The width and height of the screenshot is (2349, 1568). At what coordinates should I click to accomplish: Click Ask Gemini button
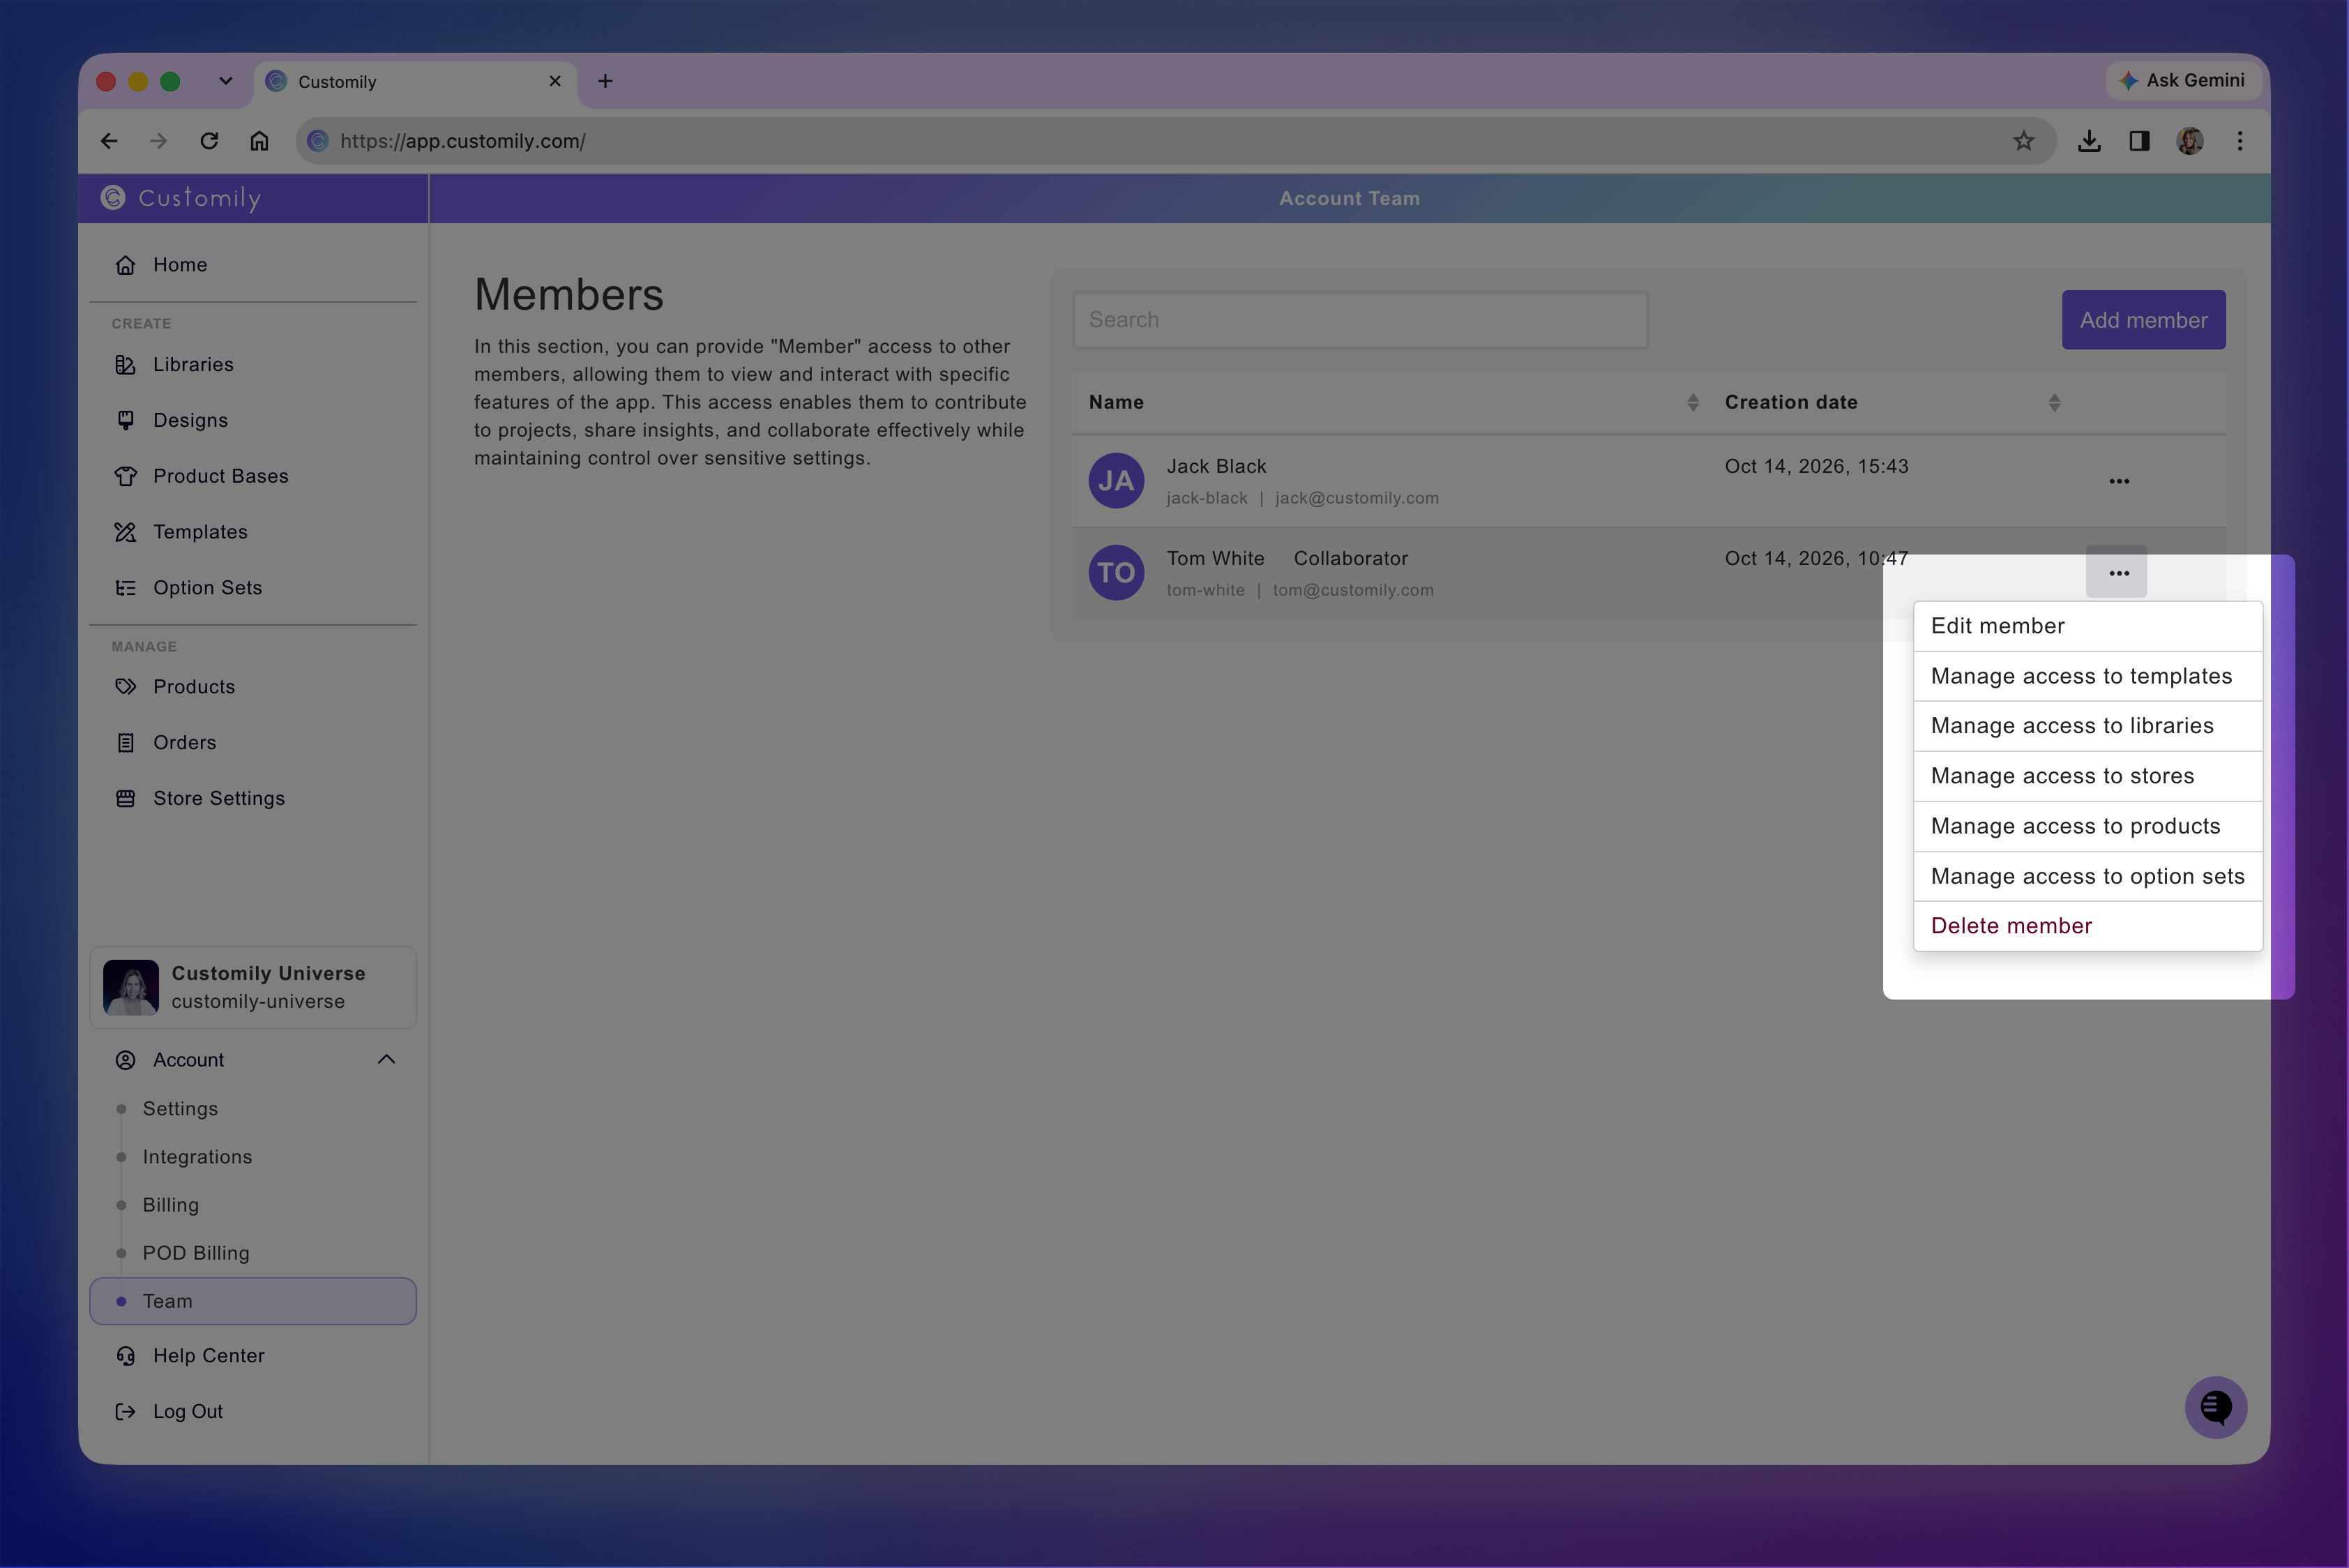click(x=2184, y=81)
